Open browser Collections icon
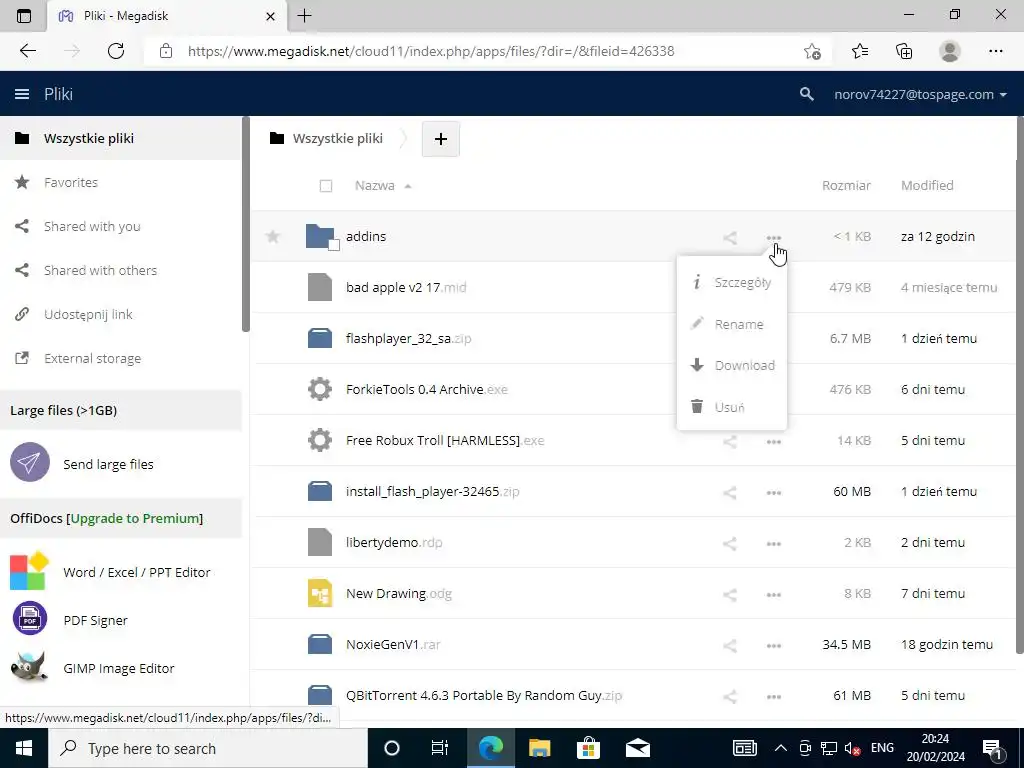The width and height of the screenshot is (1024, 768). pos(904,51)
